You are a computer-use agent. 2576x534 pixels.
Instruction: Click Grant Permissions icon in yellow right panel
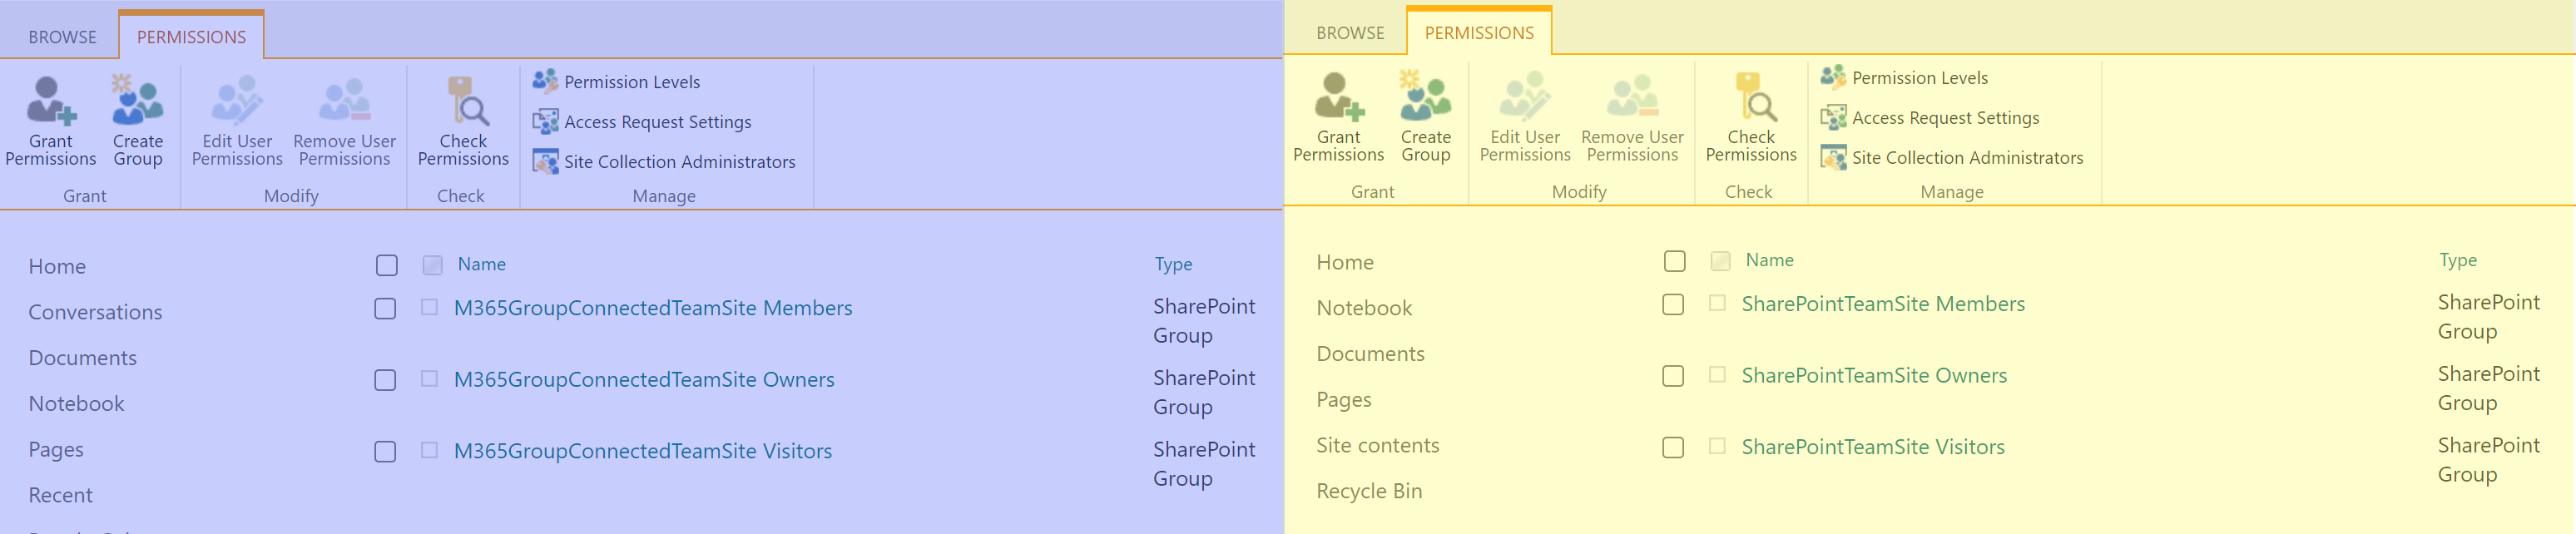(x=1338, y=97)
